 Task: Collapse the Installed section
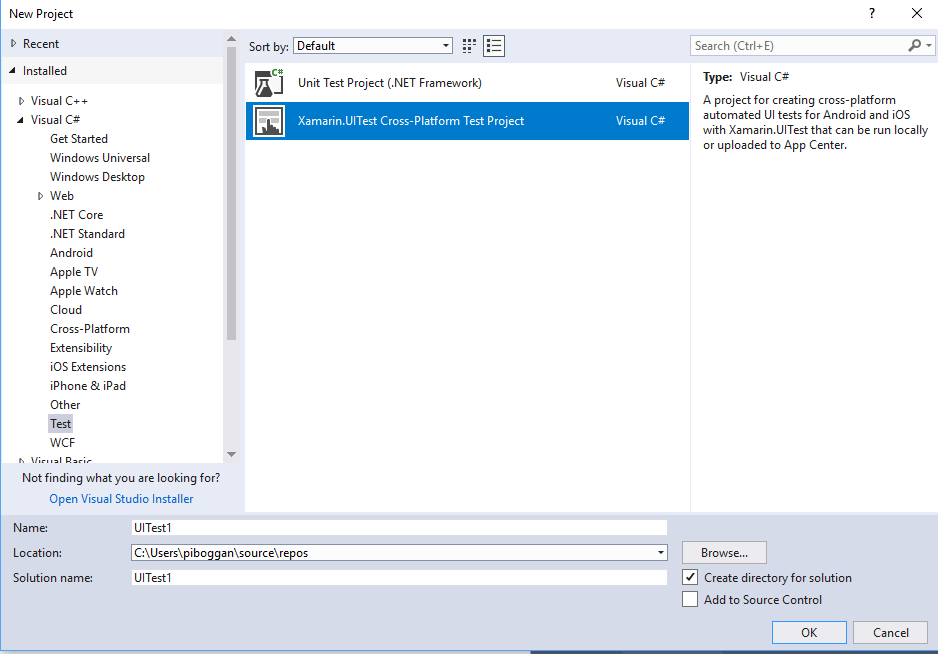click(13, 71)
